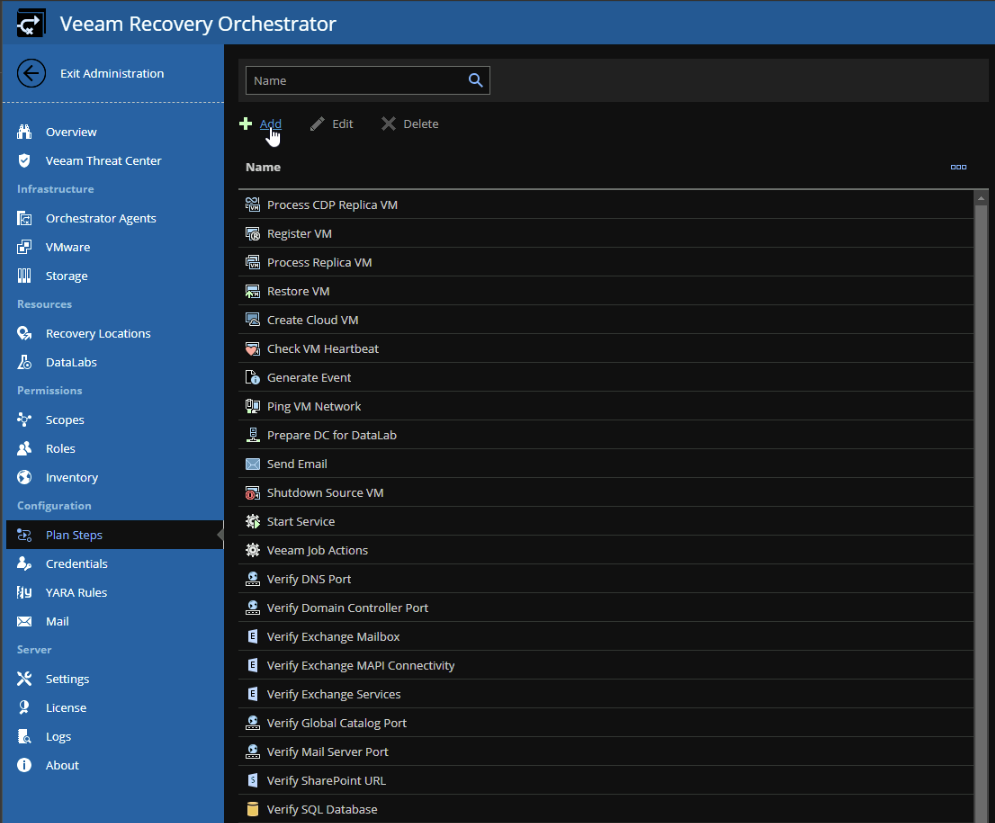The image size is (995, 823).
Task: Select the Create Cloud VM step
Action: coord(605,320)
